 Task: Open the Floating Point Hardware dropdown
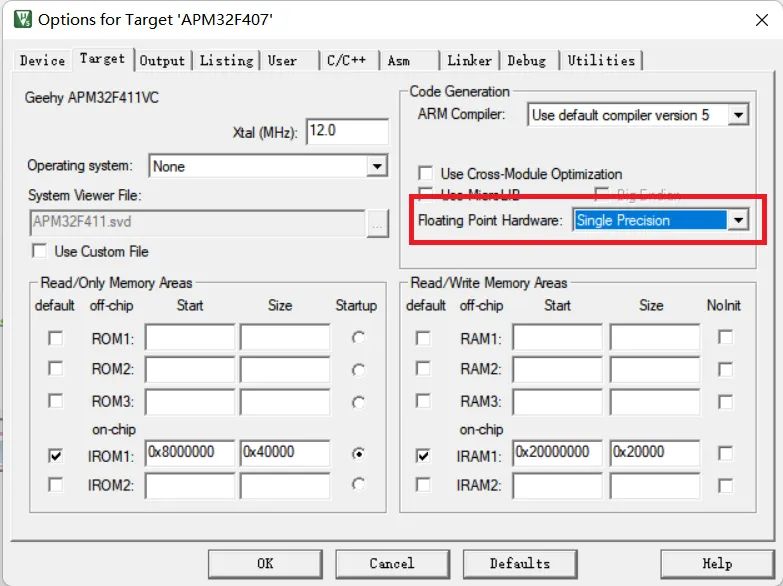point(738,220)
